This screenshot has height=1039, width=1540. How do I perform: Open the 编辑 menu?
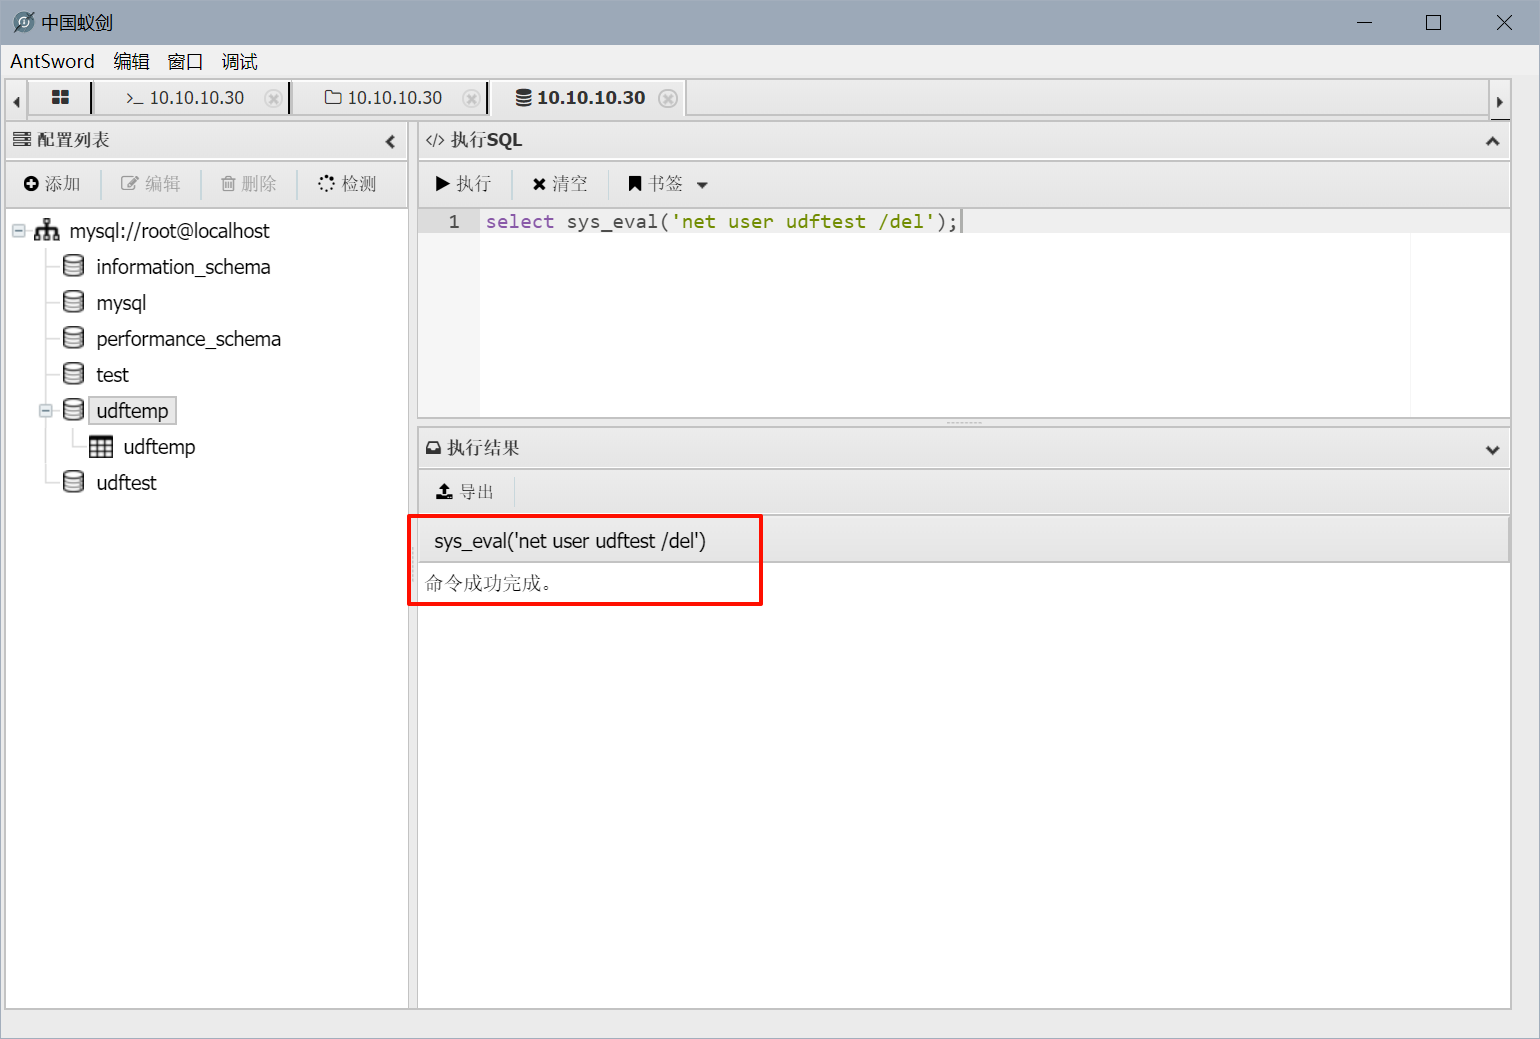tap(131, 62)
